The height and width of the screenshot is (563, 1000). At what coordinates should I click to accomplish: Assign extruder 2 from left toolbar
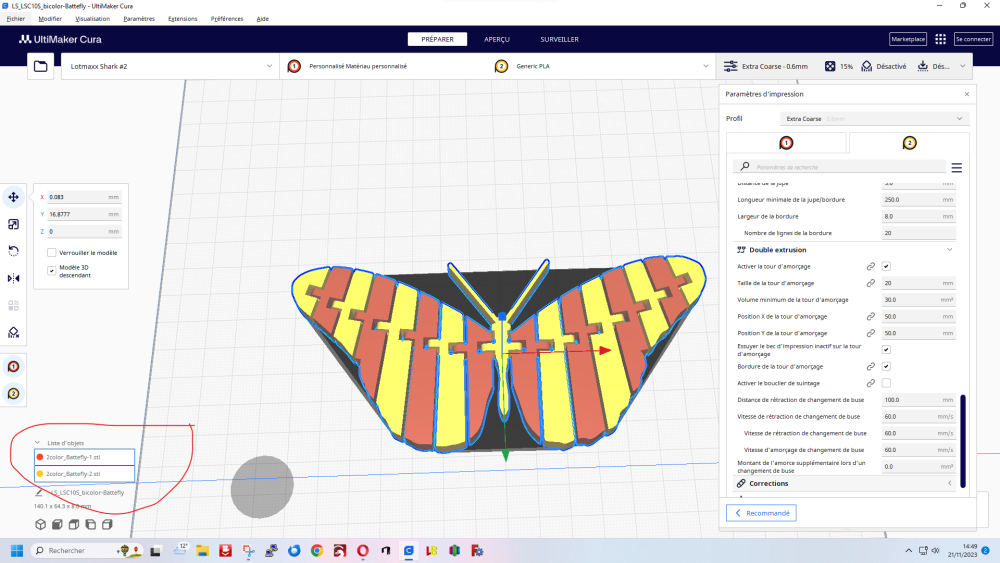(13, 394)
